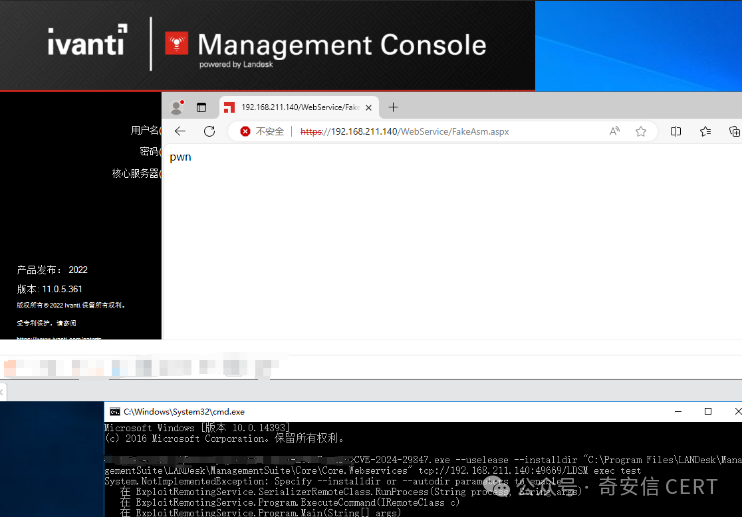Click the red Management Console badge icon
Screen dimensions: 742x517
point(177,44)
